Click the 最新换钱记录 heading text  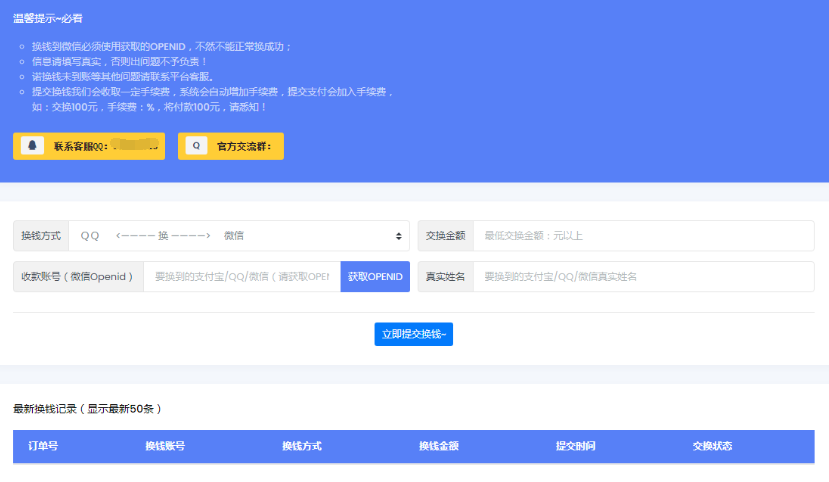coord(87,409)
